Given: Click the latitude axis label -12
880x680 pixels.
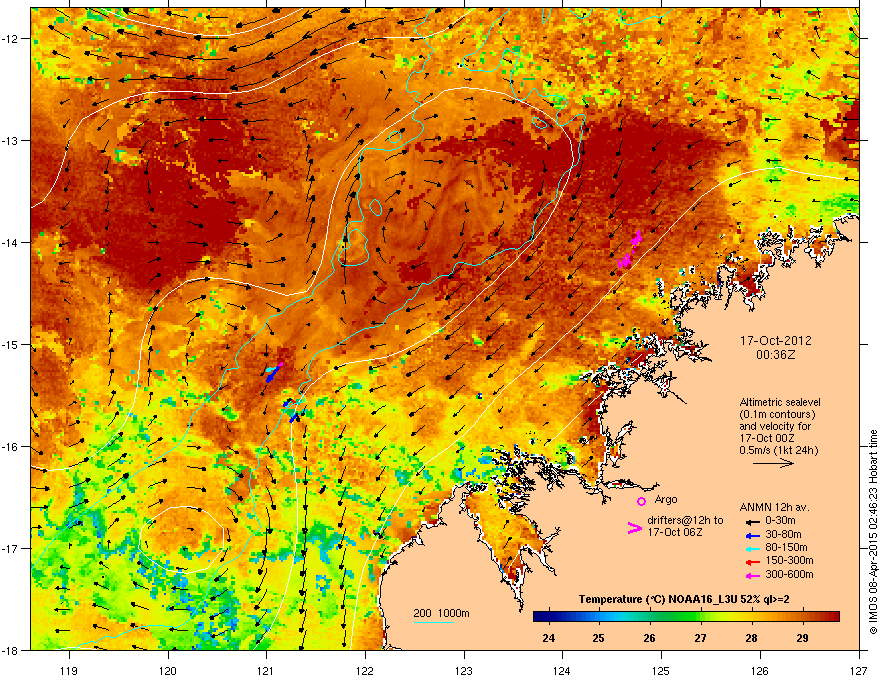Looking at the screenshot, I should [11, 38].
